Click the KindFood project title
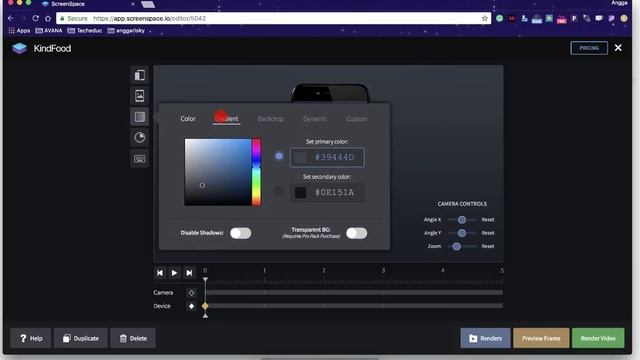The width and height of the screenshot is (640, 360). pos(52,48)
